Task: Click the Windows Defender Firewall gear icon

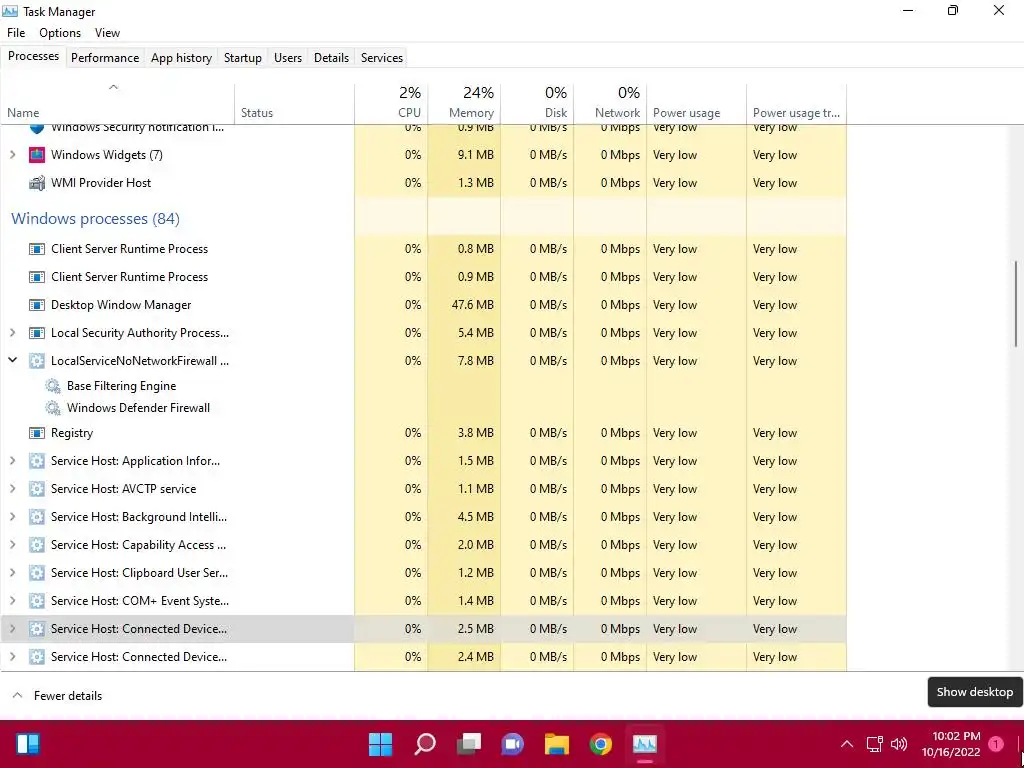Action: pyautogui.click(x=52, y=408)
